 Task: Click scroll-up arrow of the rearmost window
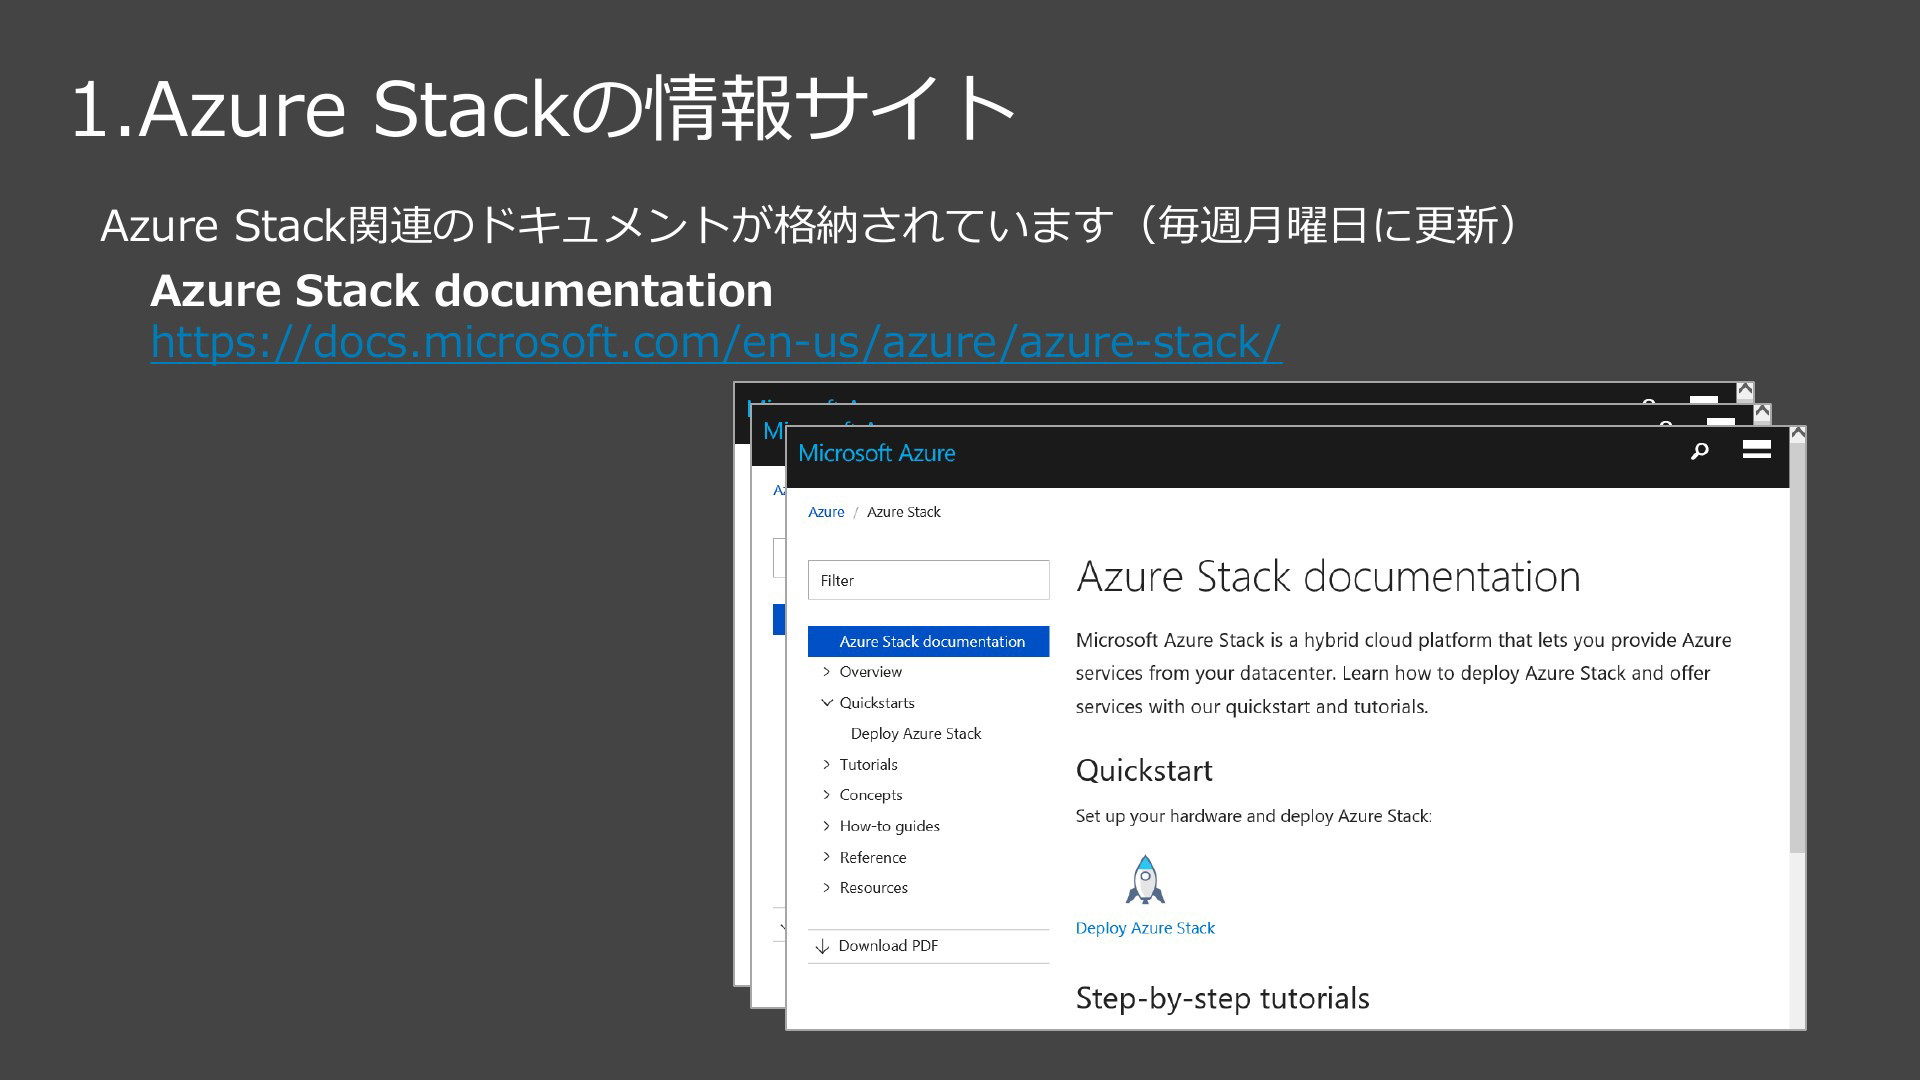tap(1745, 390)
